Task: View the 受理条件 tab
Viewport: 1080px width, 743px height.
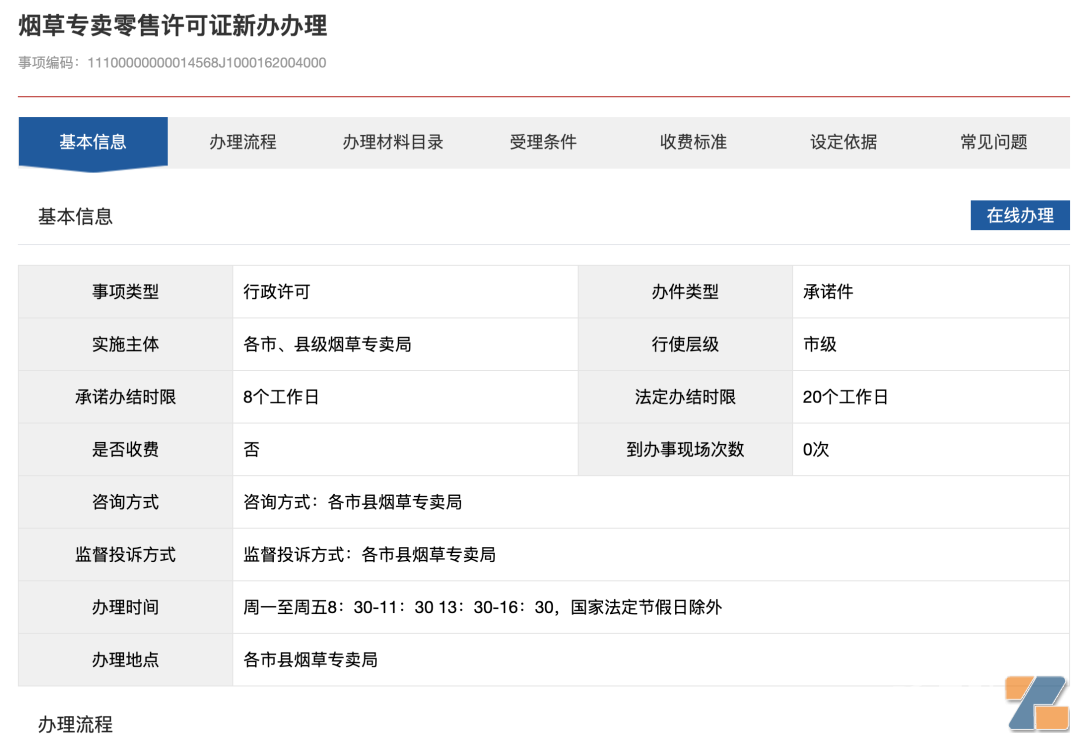Action: pos(543,142)
